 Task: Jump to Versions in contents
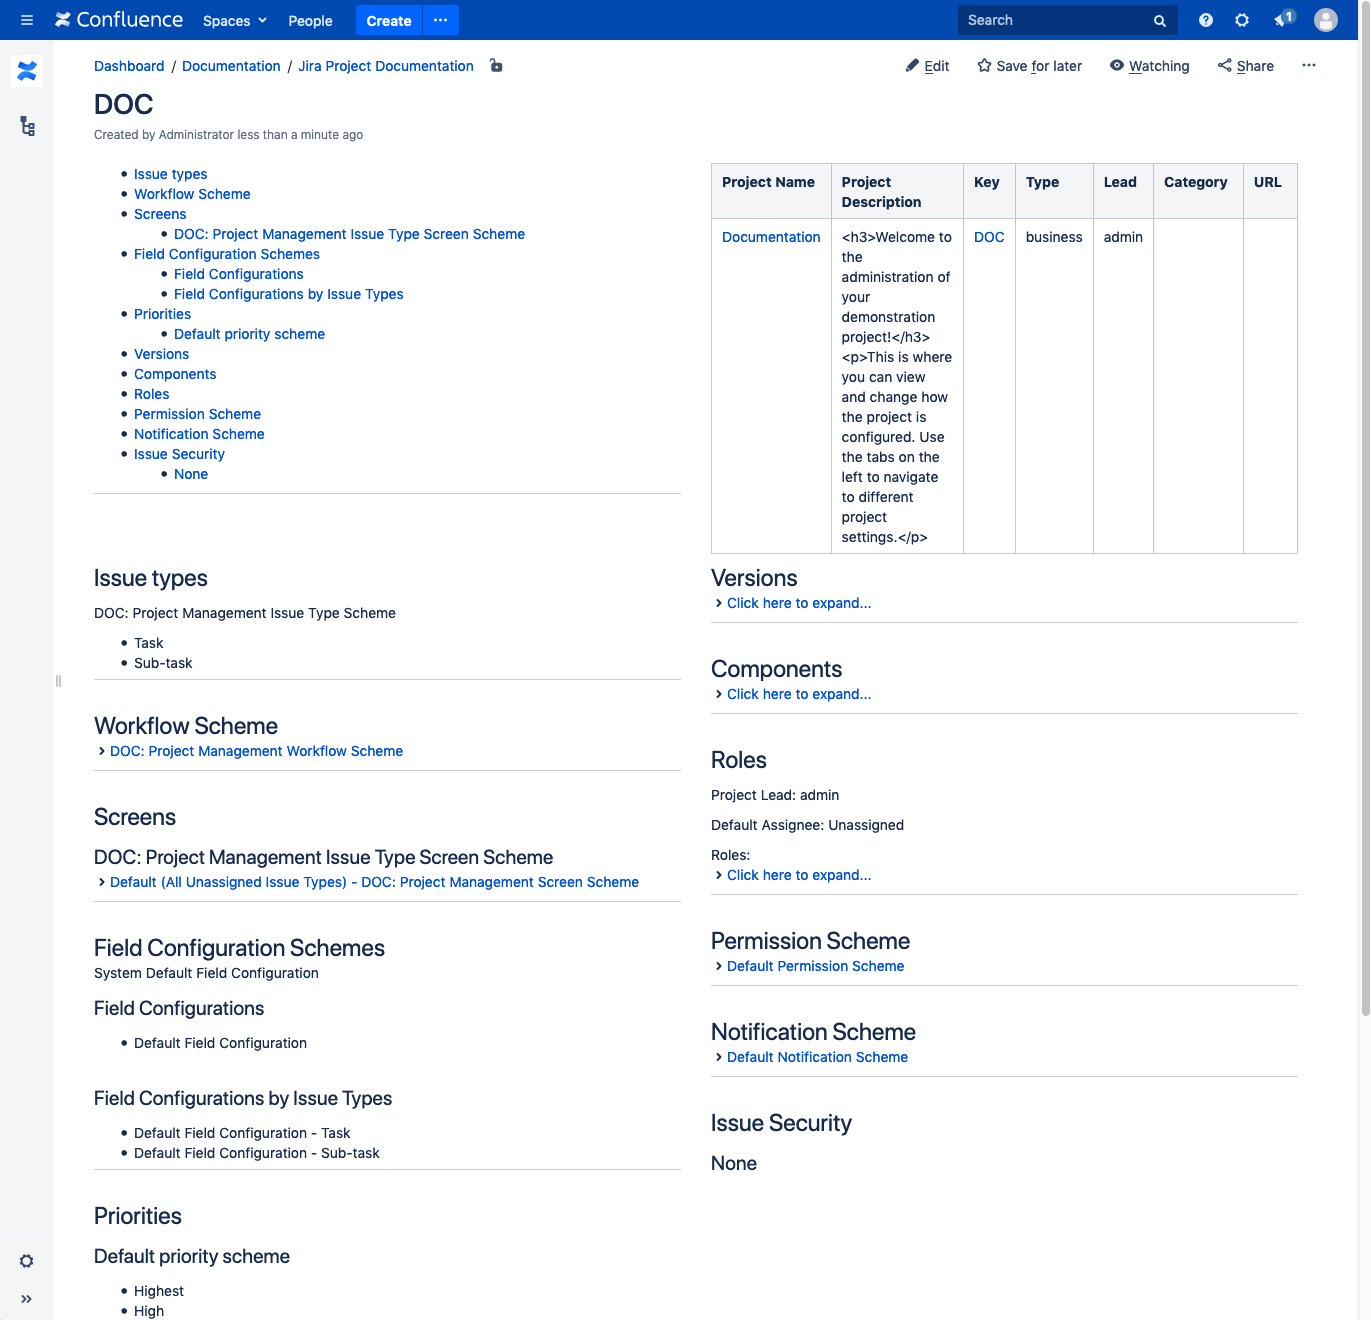coord(161,354)
